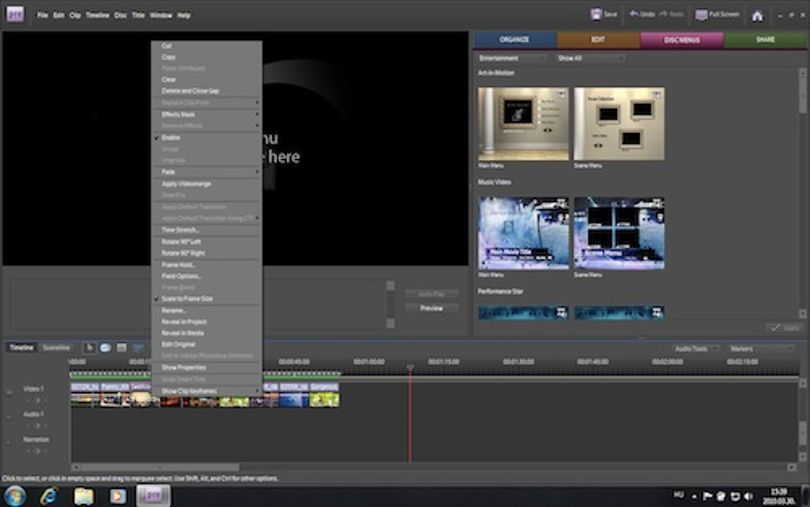Image resolution: width=810 pixels, height=507 pixels.
Task: Switch to the Sceneline tab
Action: coord(56,348)
